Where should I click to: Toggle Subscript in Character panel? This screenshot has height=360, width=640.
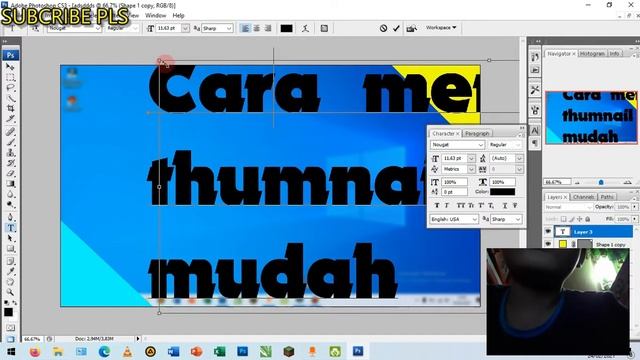[x=491, y=205]
